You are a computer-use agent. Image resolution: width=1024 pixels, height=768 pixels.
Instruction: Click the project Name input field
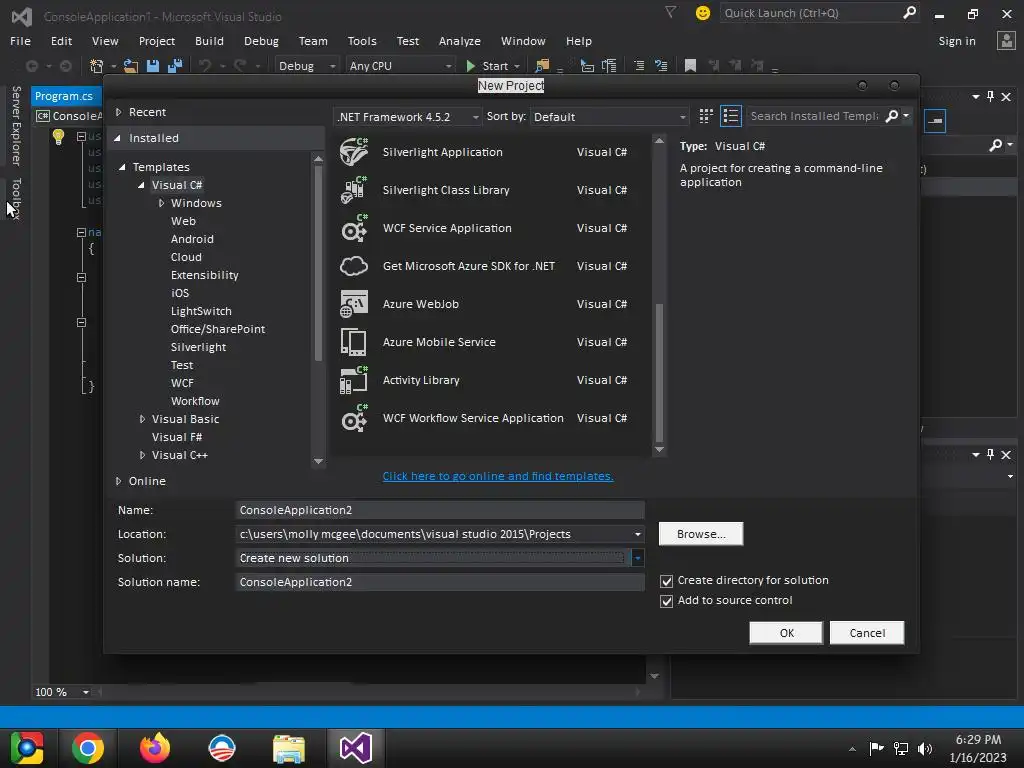(x=440, y=510)
